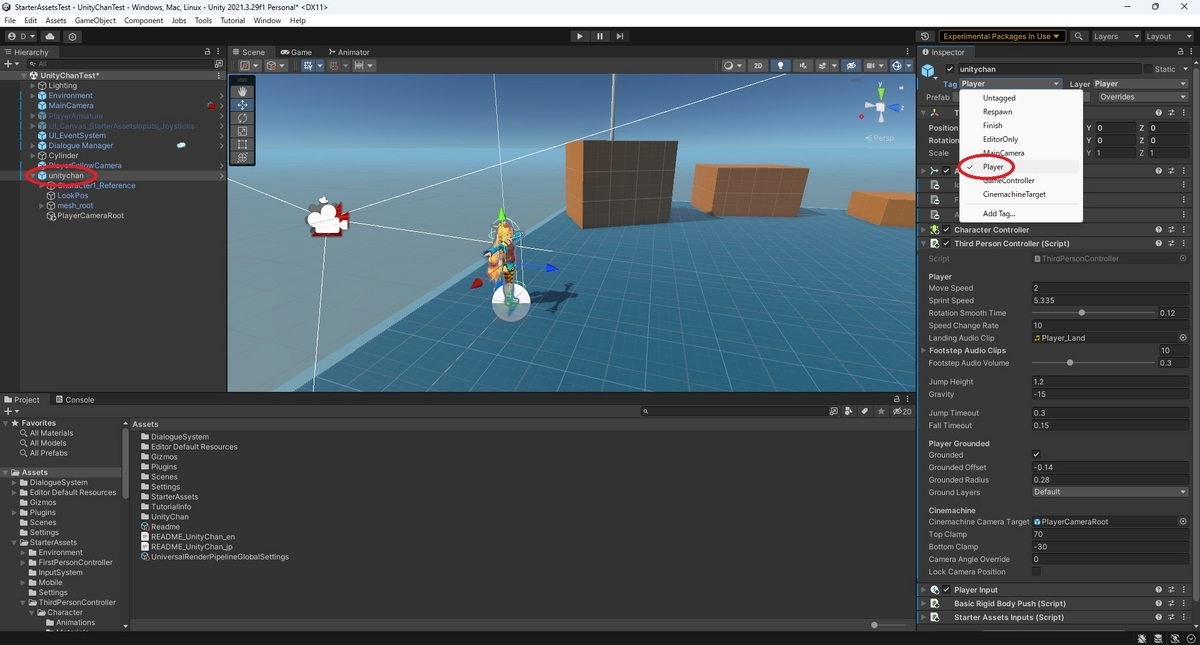Toggle Character Controller enabled checkbox
Screen dimensions: 1200x645
(x=946, y=230)
